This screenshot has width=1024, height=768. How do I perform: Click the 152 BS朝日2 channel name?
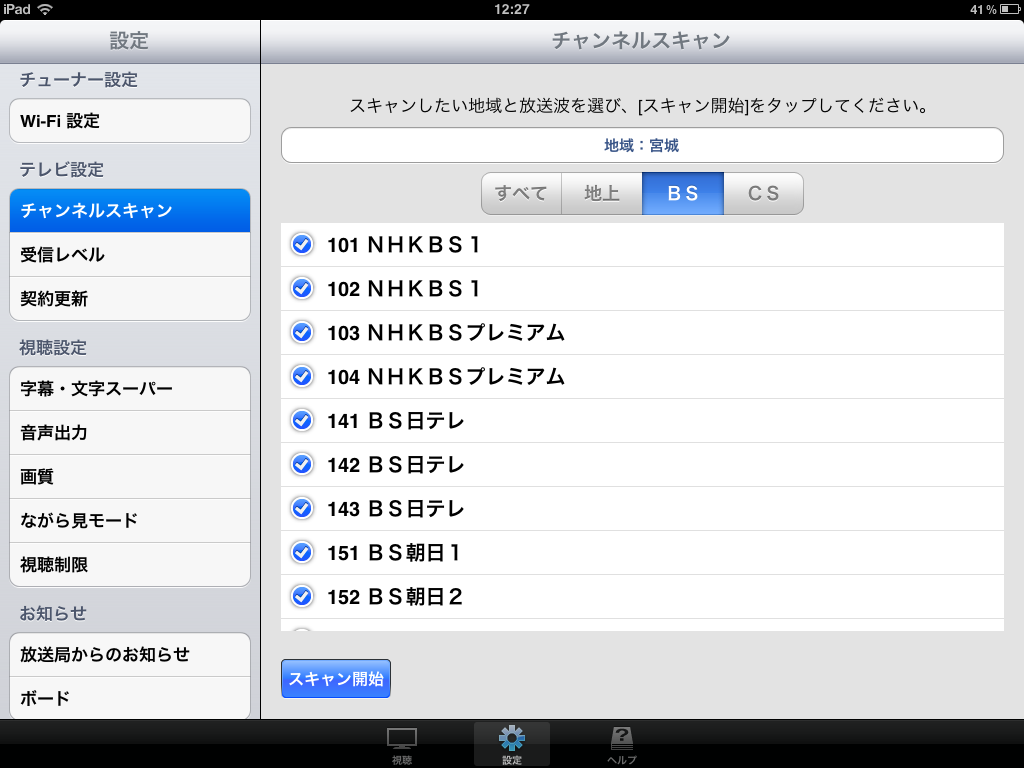coord(395,597)
